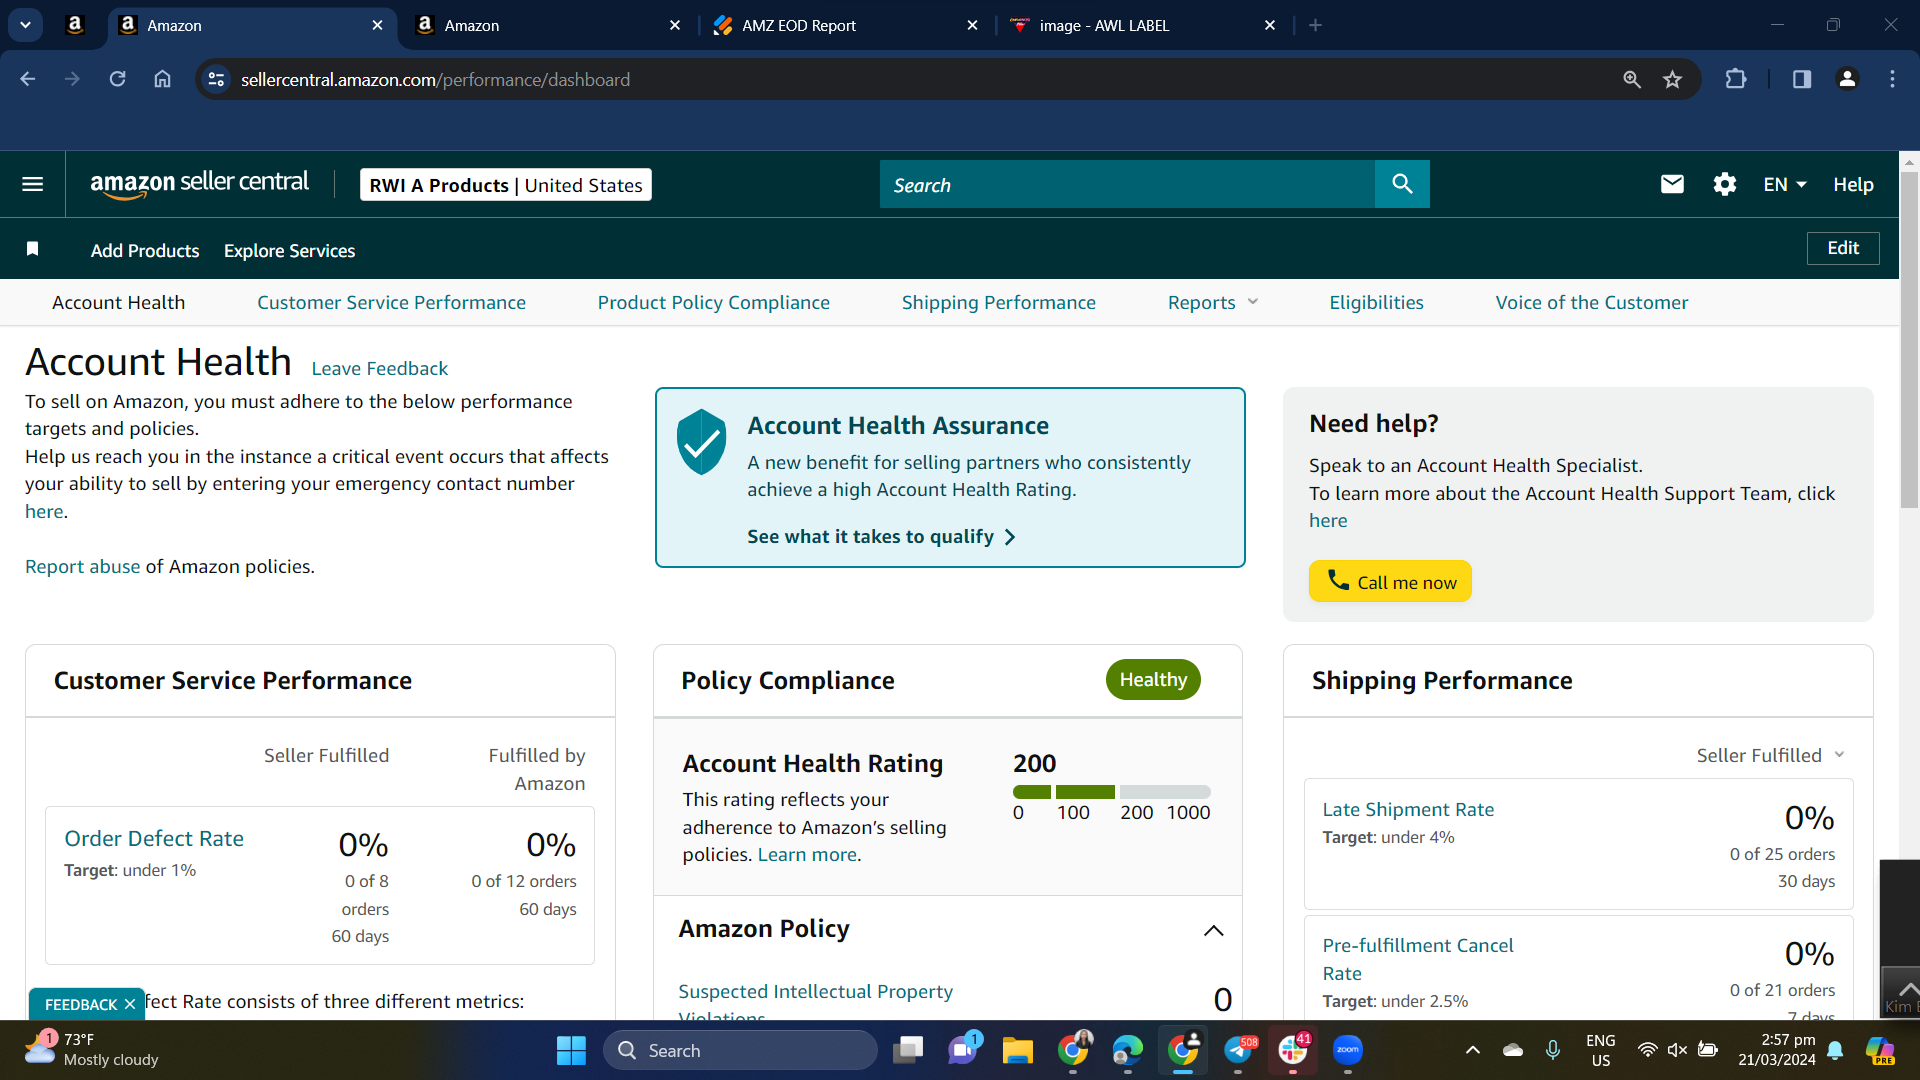The image size is (1920, 1080).
Task: Switch to the AMZ EOD Report tab
Action: 845,25
